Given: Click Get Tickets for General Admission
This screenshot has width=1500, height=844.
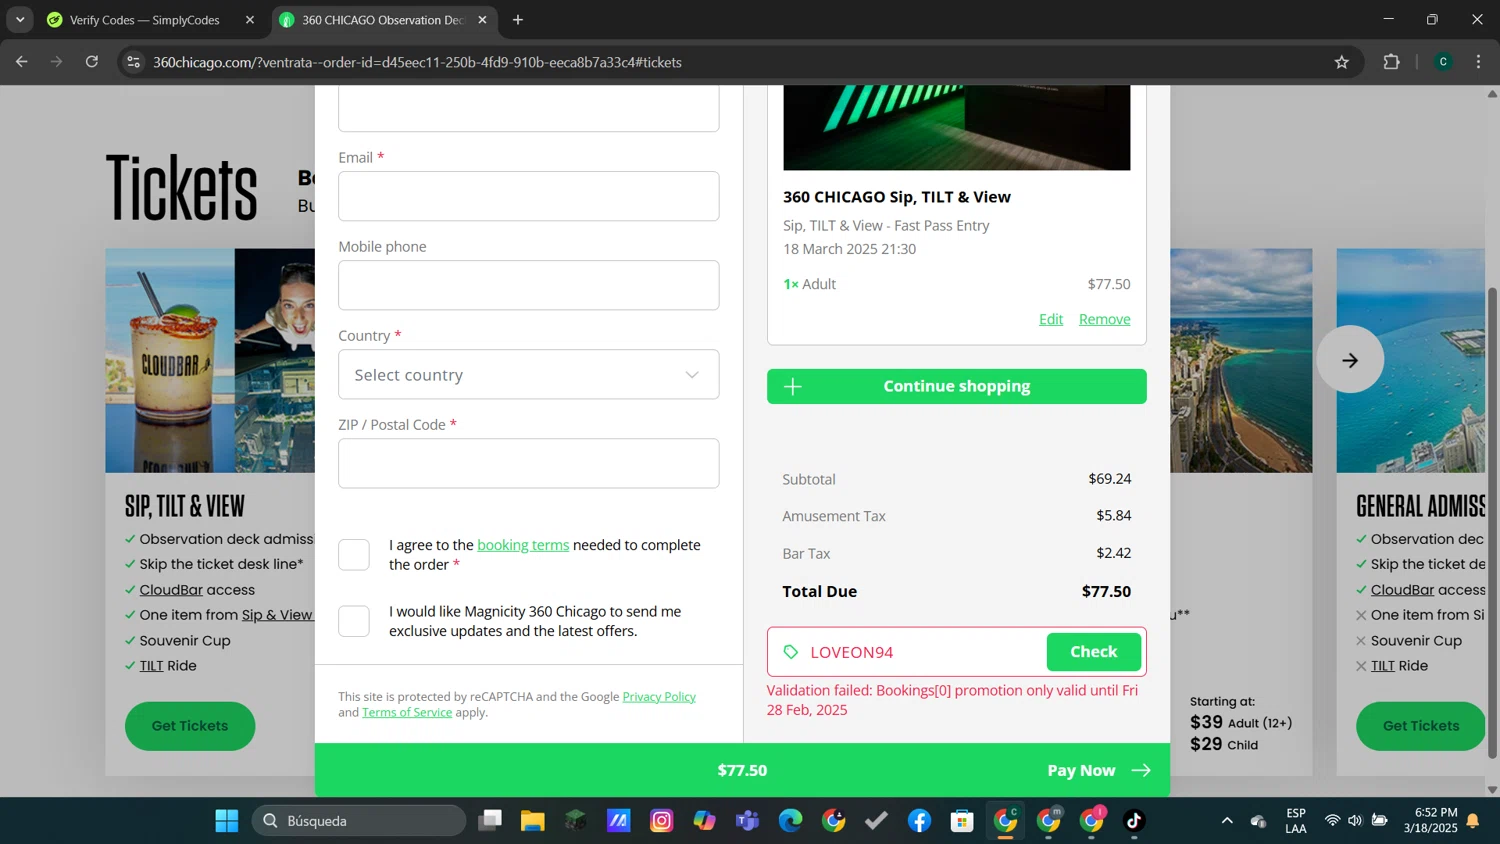Looking at the screenshot, I should tap(1420, 726).
